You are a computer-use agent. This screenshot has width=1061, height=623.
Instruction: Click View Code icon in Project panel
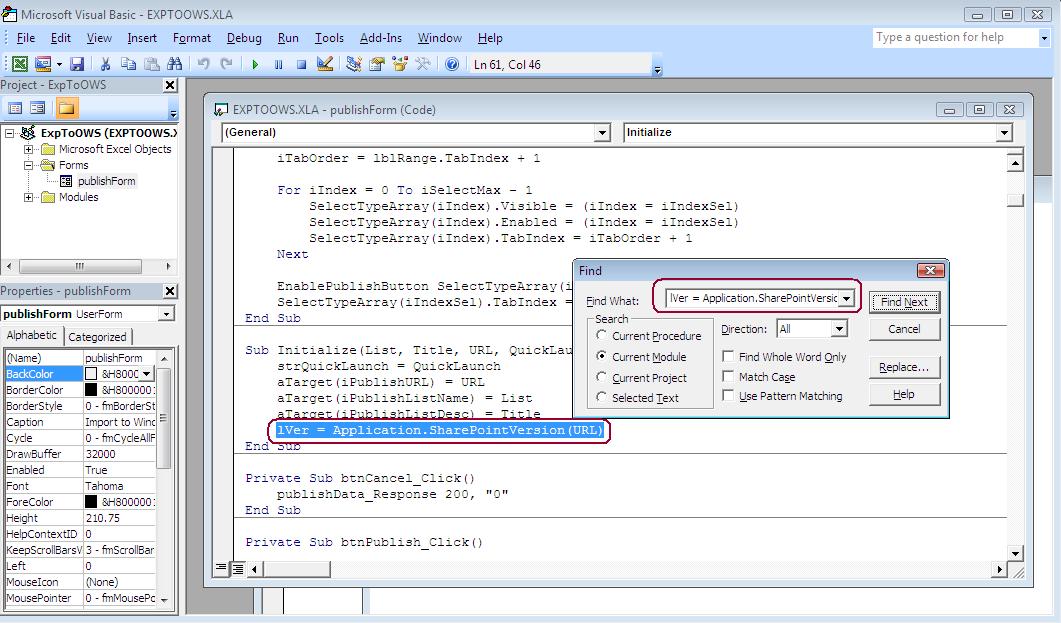click(15, 108)
